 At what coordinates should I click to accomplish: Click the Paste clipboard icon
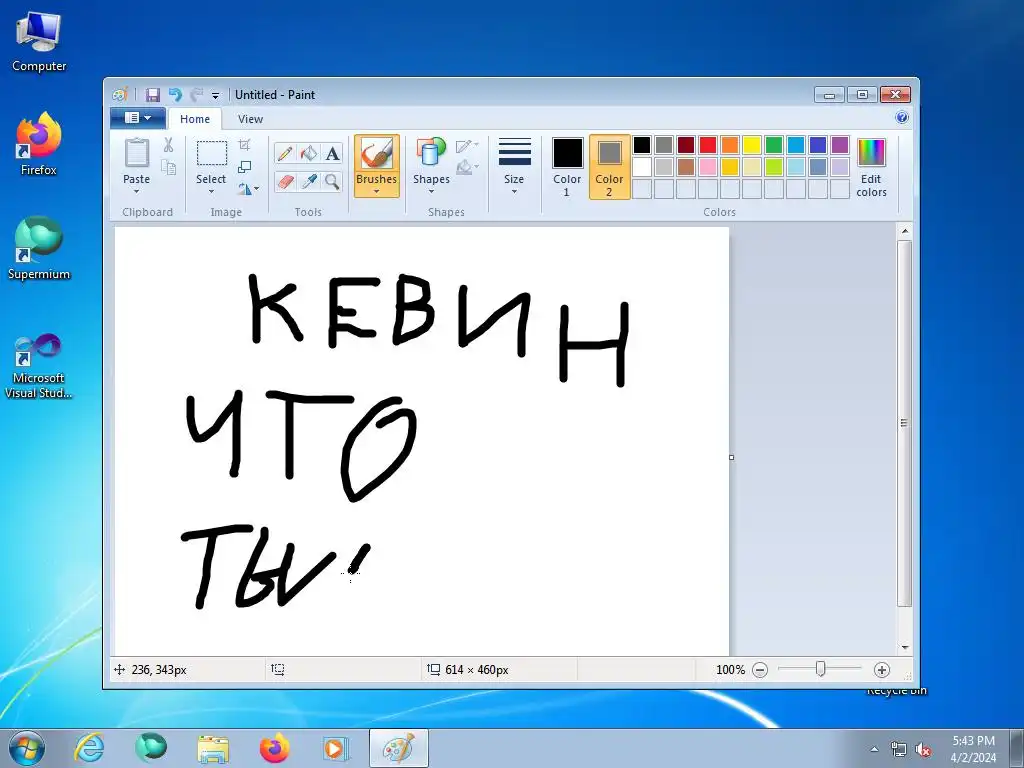[x=136, y=153]
